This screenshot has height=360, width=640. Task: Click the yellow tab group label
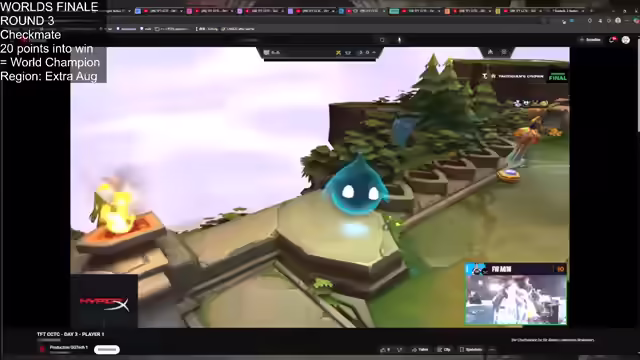498,11
